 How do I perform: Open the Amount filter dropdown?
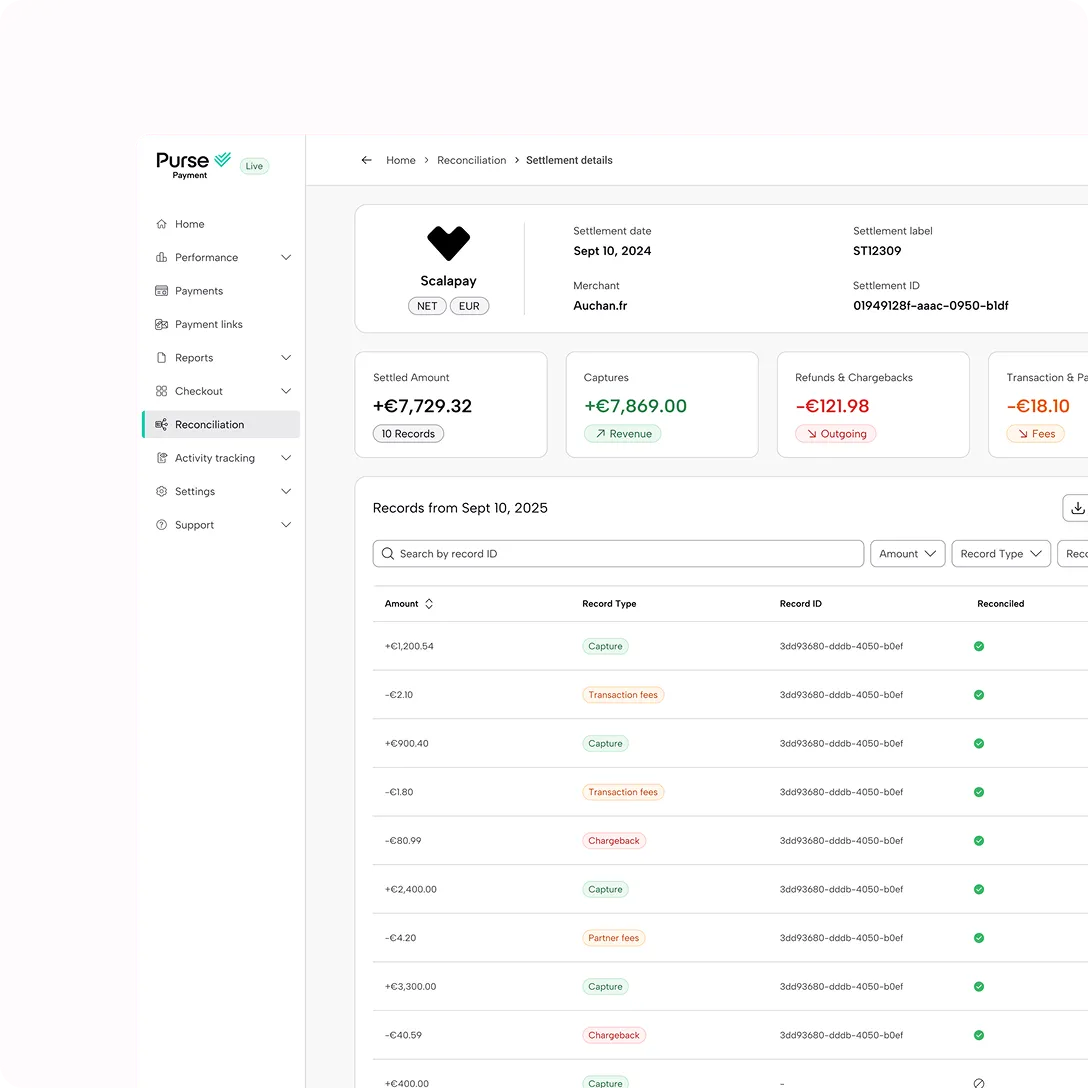(907, 554)
